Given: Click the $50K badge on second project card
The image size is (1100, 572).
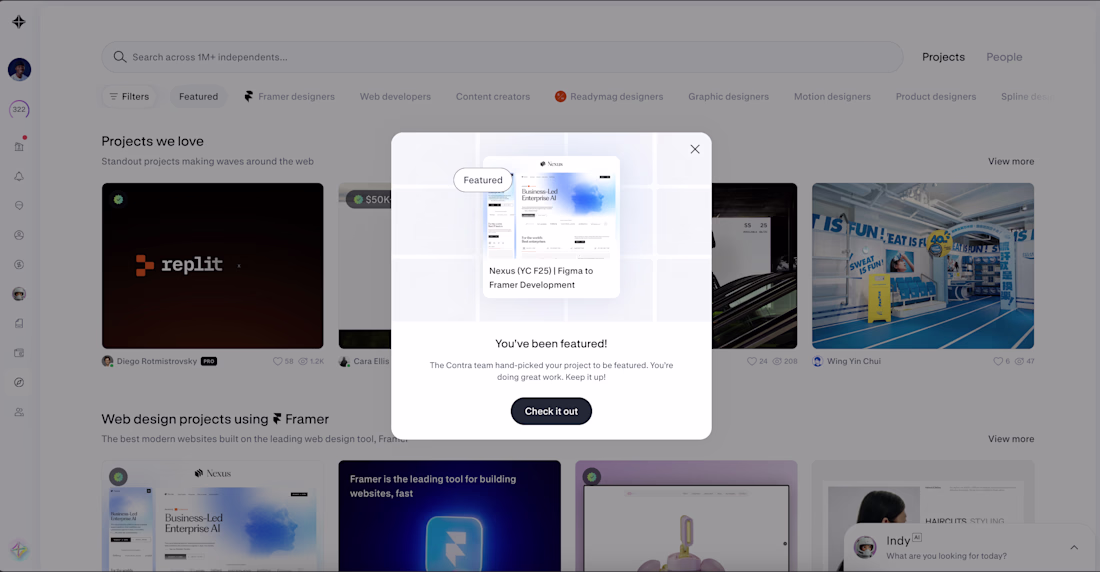Looking at the screenshot, I should (x=370, y=199).
